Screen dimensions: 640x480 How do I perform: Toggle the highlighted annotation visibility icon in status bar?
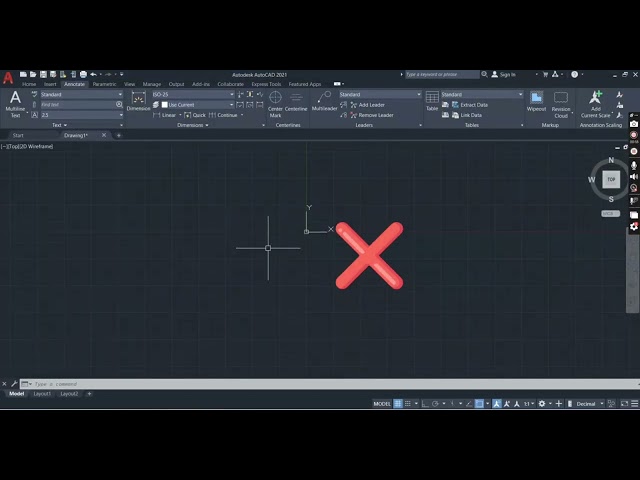click(x=496, y=404)
